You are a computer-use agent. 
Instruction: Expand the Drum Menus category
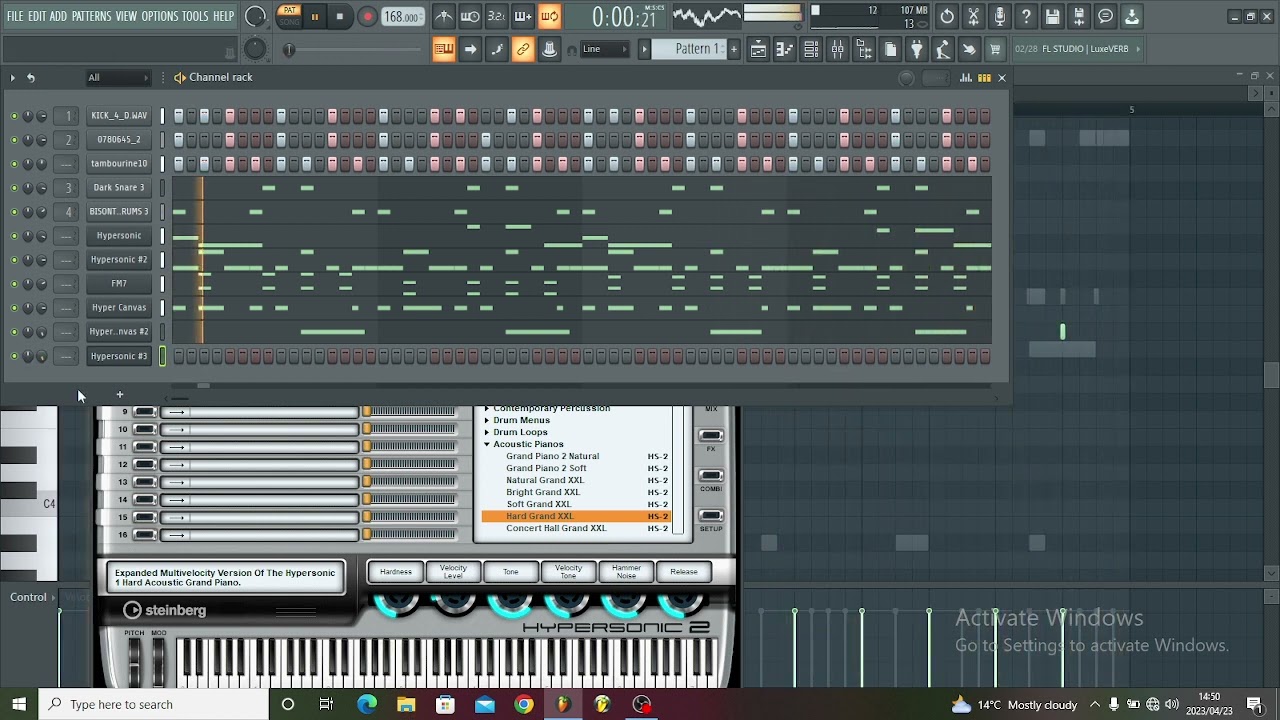click(x=487, y=420)
